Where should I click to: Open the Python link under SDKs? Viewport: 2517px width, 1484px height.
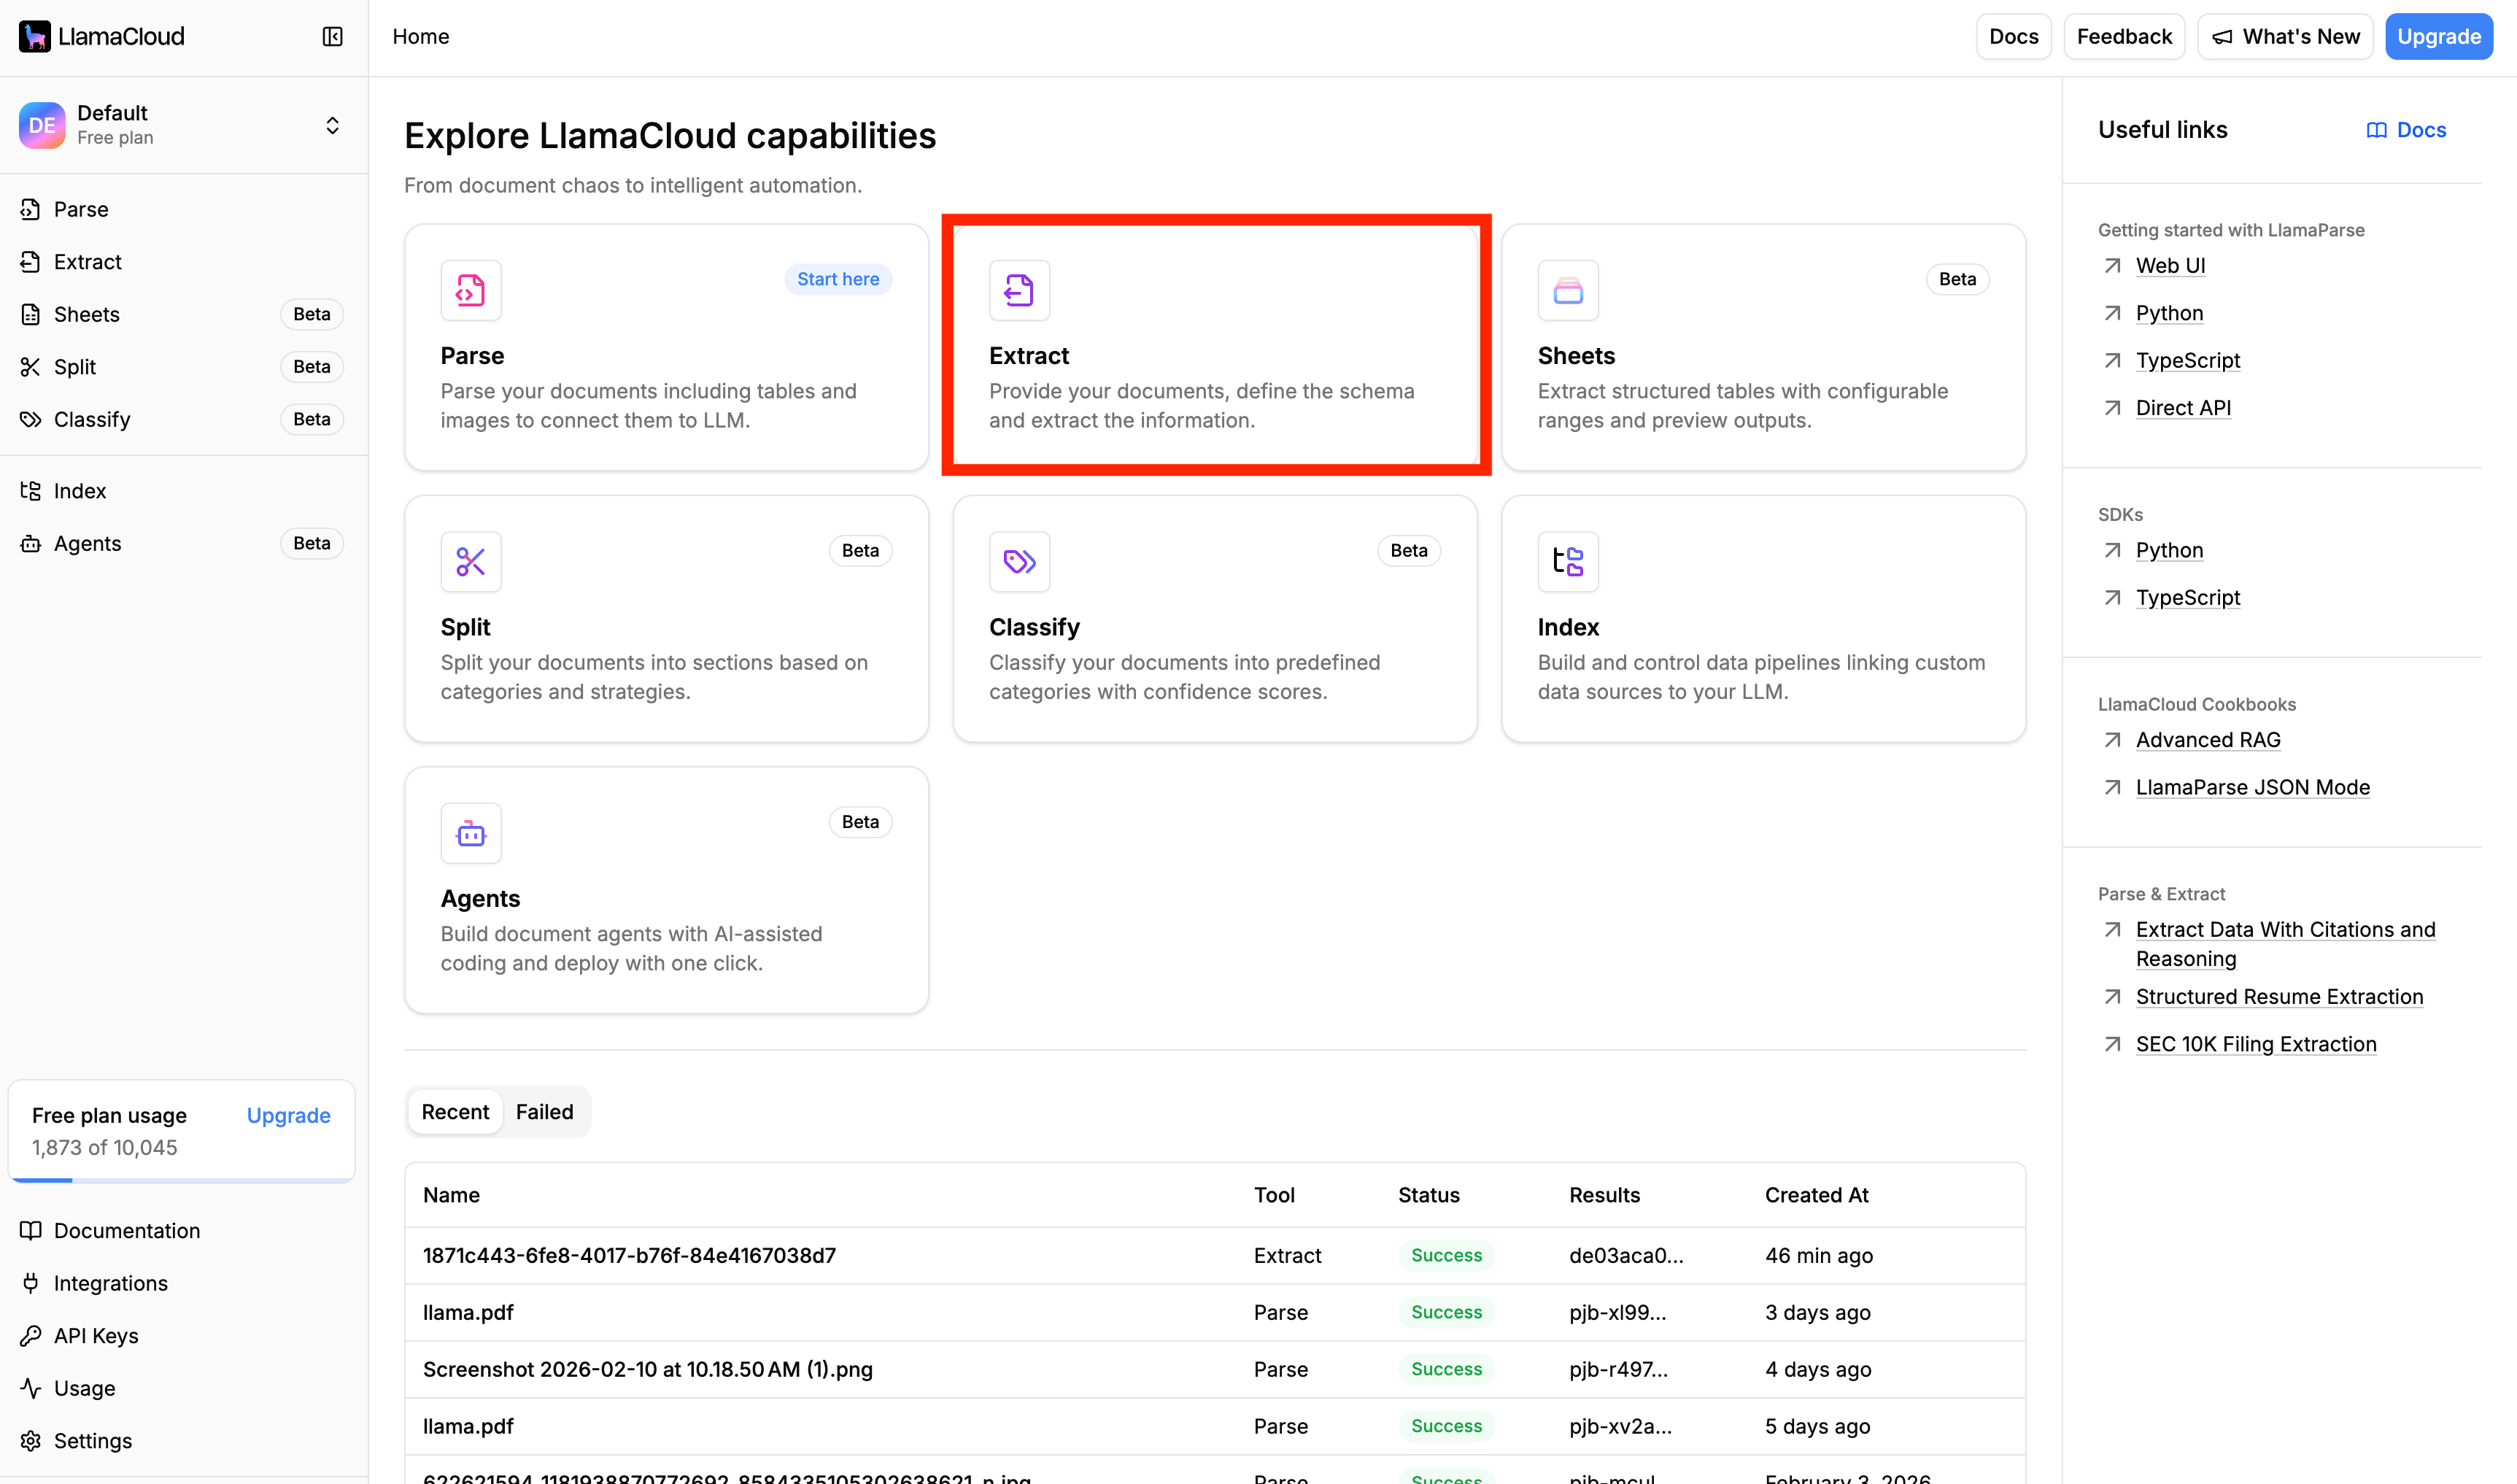coord(2169,550)
